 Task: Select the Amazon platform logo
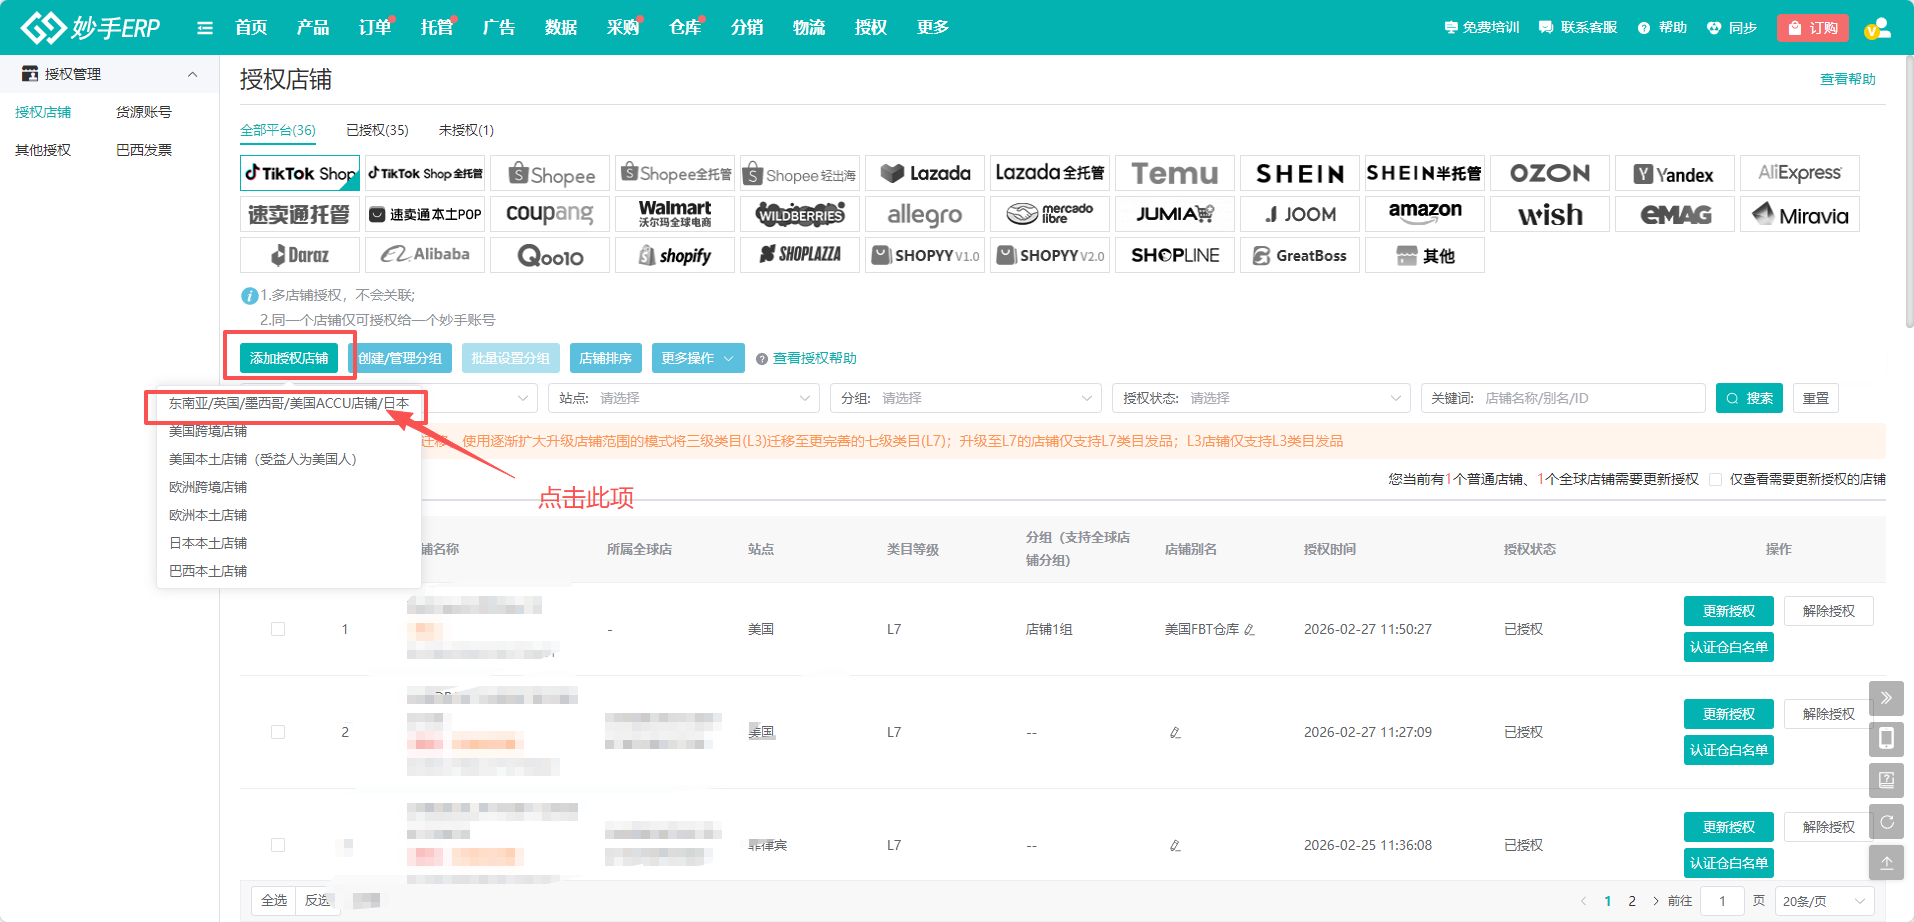point(1424,214)
